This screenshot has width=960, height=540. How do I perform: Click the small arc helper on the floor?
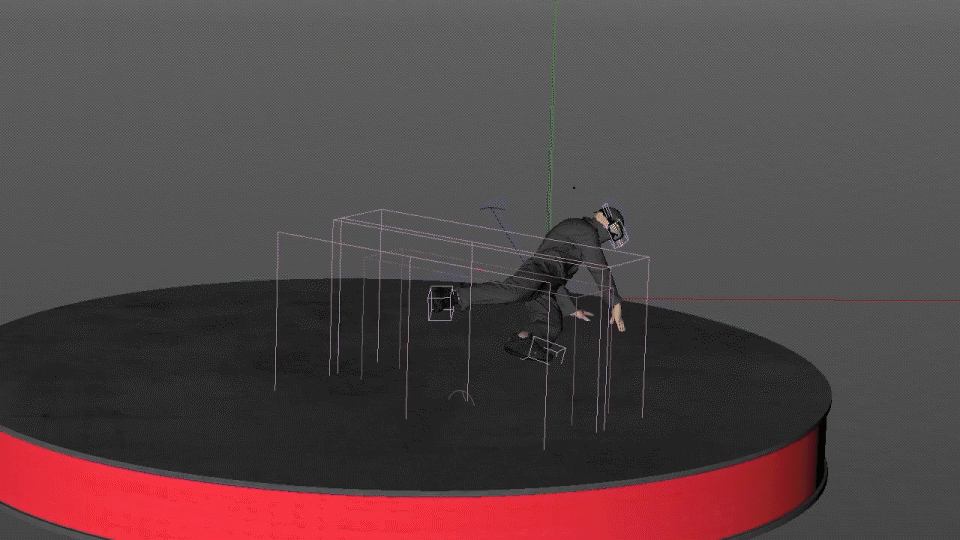click(x=462, y=397)
